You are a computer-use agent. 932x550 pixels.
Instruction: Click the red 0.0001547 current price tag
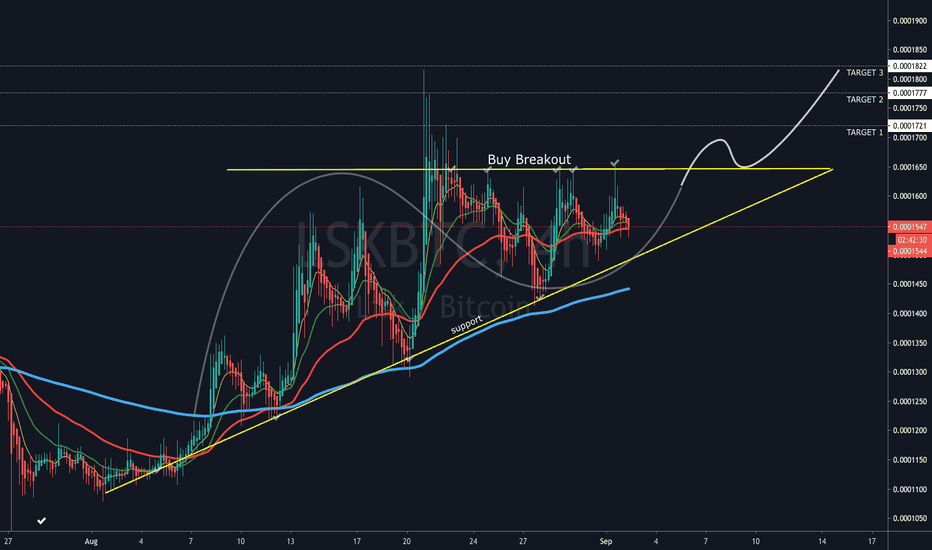point(909,227)
